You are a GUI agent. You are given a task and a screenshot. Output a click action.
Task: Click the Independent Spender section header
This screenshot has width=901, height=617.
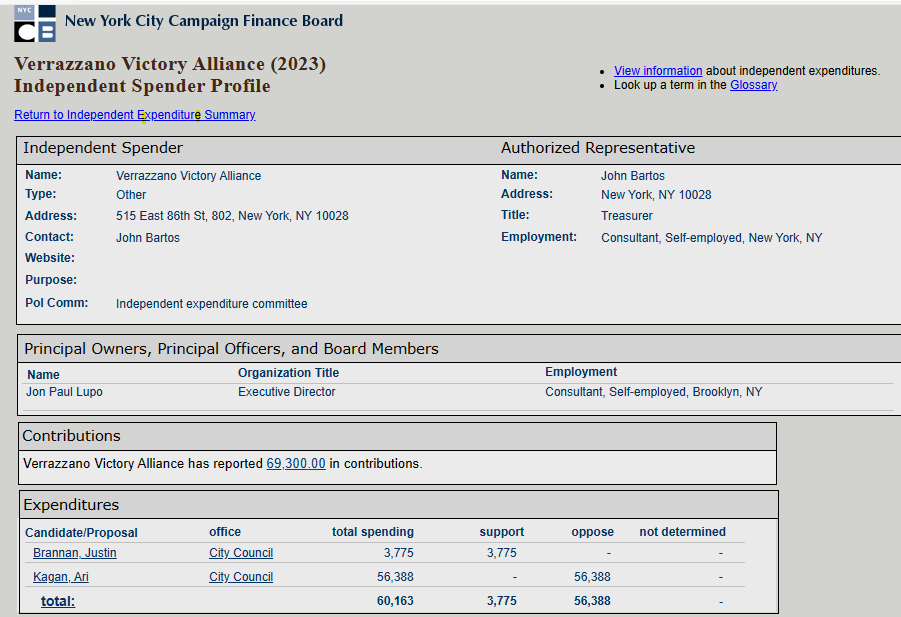pos(103,148)
